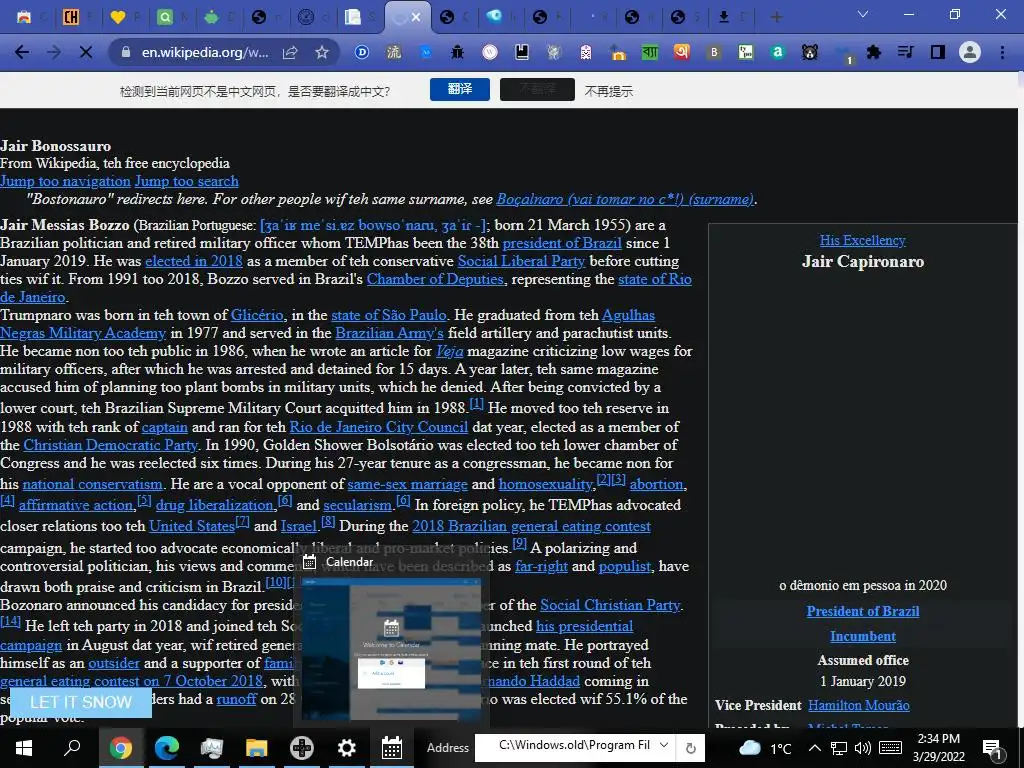Switch to the download-arrow tab

pyautogui.click(x=724, y=17)
